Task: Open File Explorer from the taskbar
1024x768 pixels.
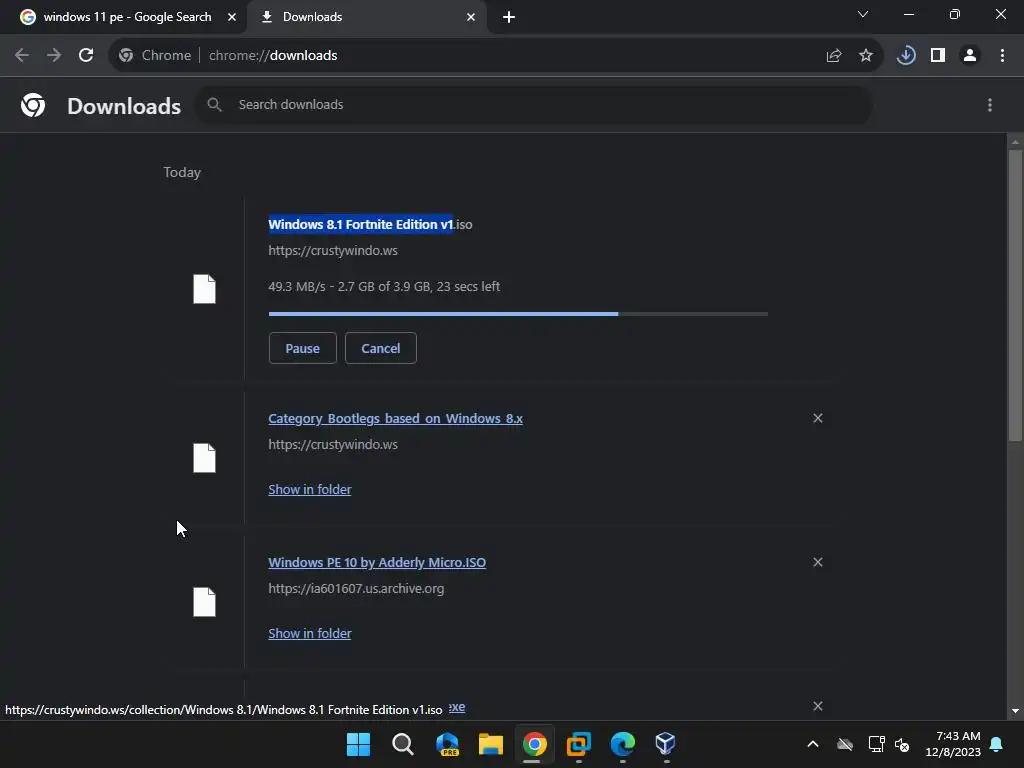Action: (490, 744)
